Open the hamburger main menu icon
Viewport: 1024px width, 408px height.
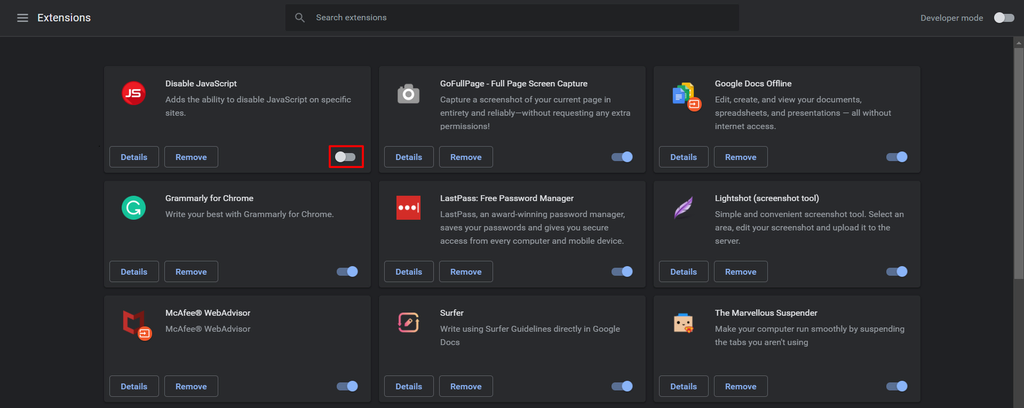point(22,18)
